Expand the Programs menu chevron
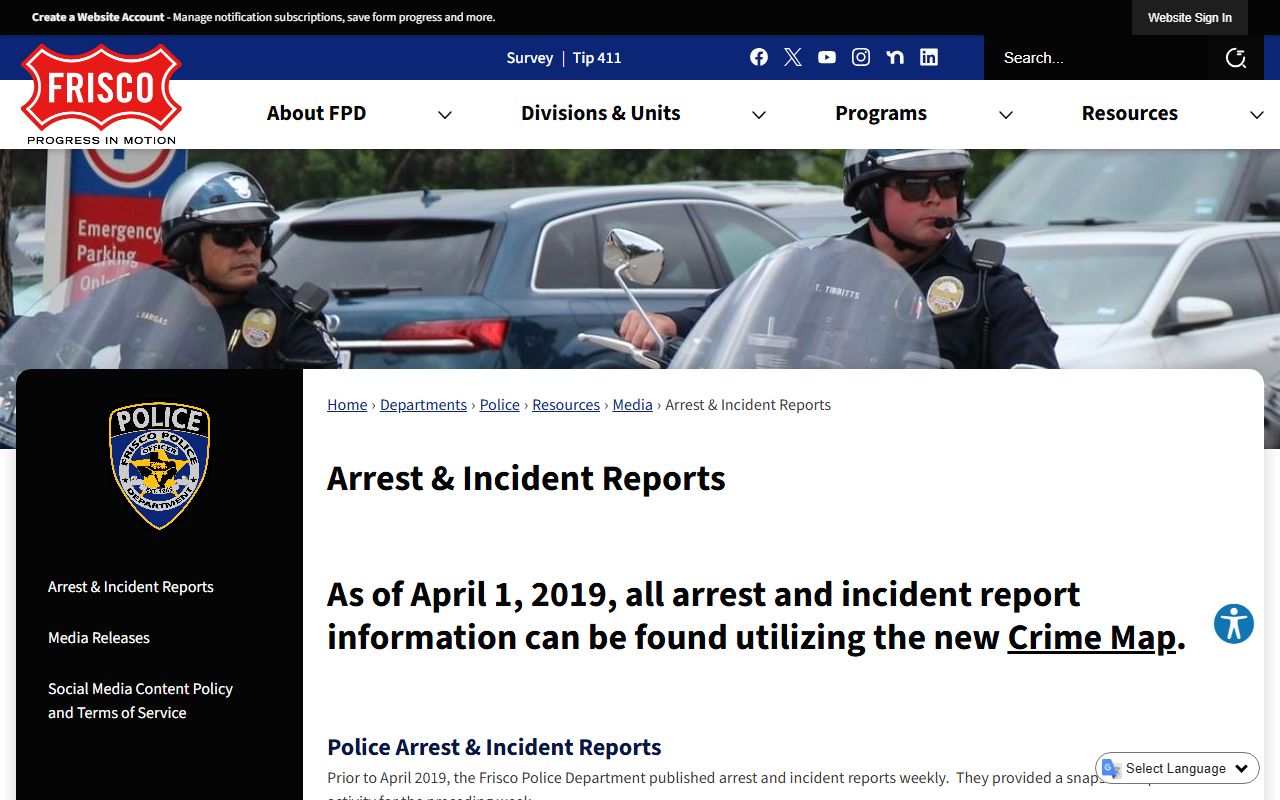1280x800 pixels. point(1006,115)
